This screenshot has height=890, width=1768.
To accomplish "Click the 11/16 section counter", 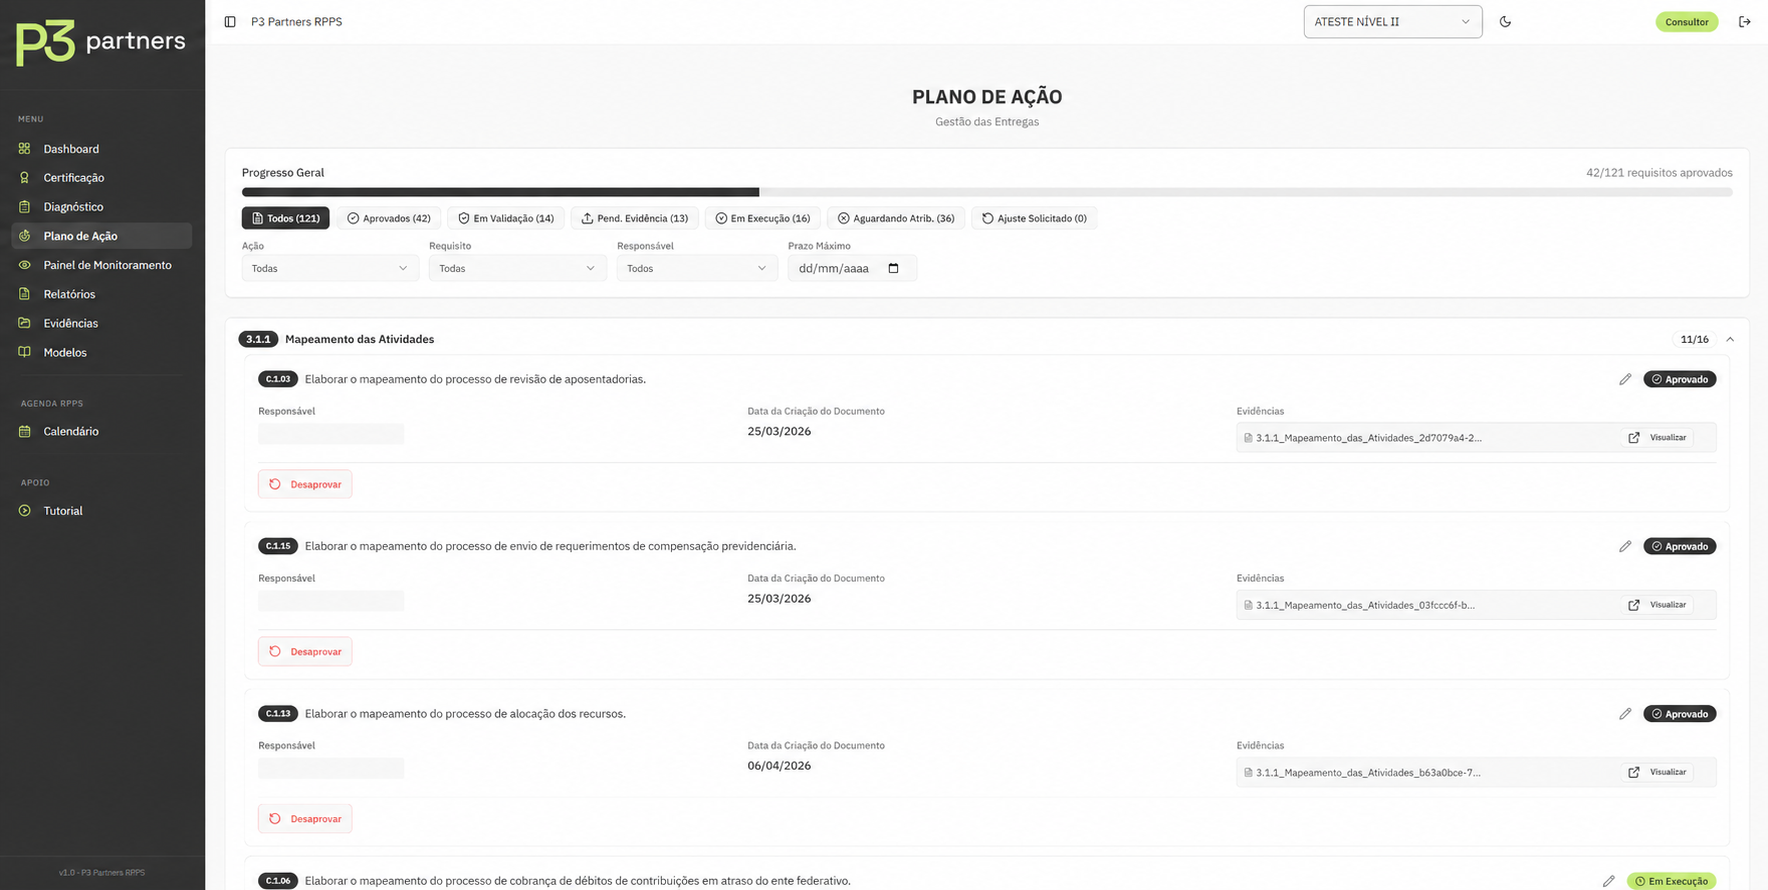I will pyautogui.click(x=1694, y=339).
